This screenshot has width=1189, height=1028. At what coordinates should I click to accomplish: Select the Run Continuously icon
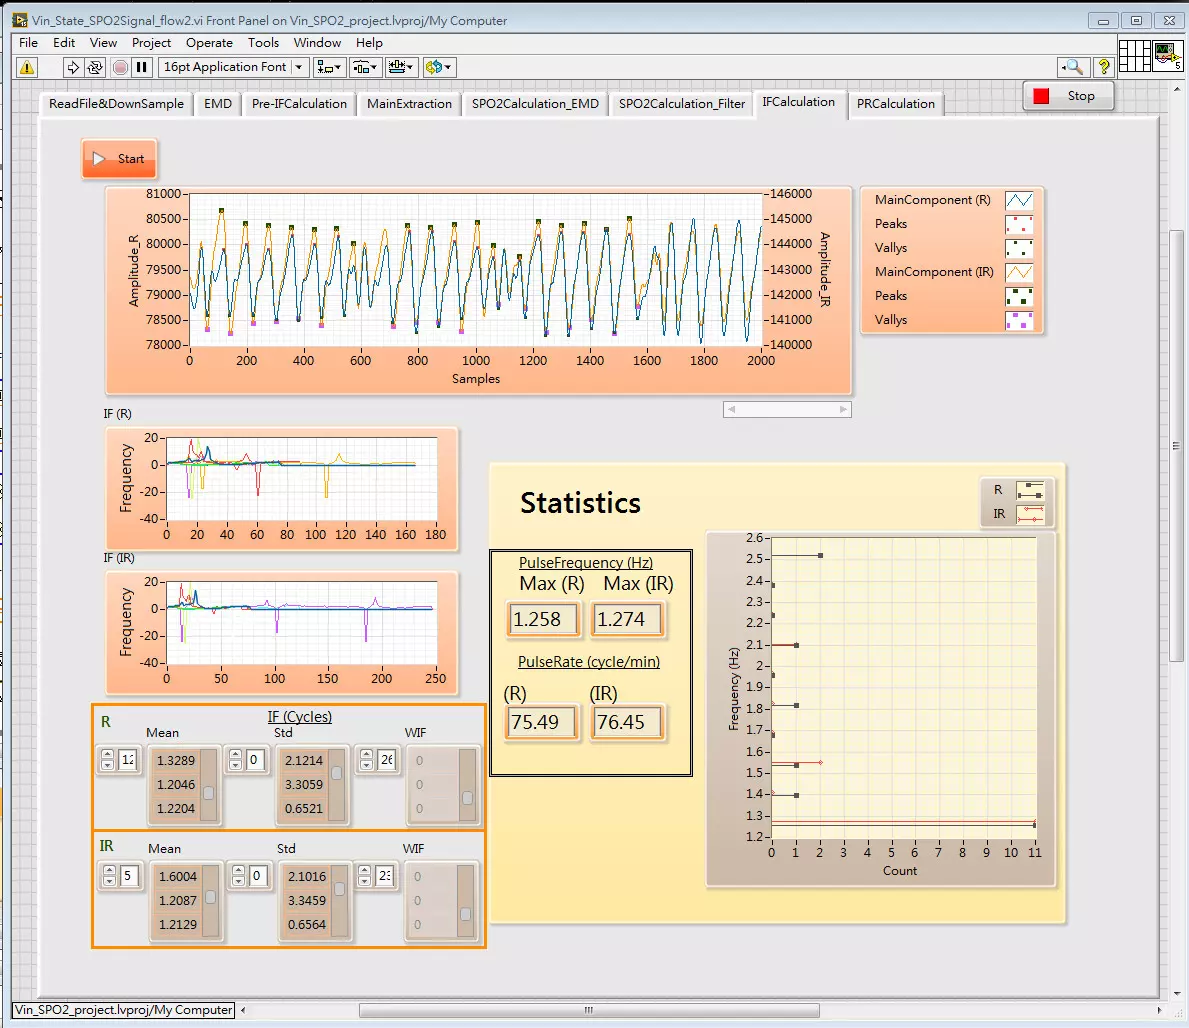coord(94,68)
